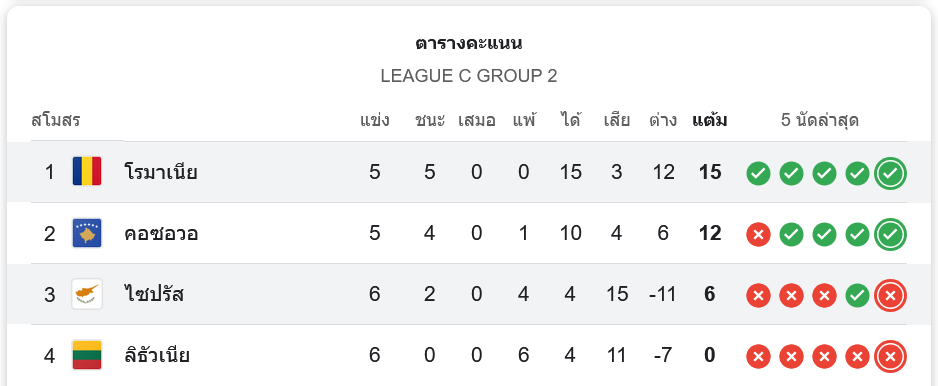
Task: Click Lithuania's first red loss icon
Action: (758, 357)
